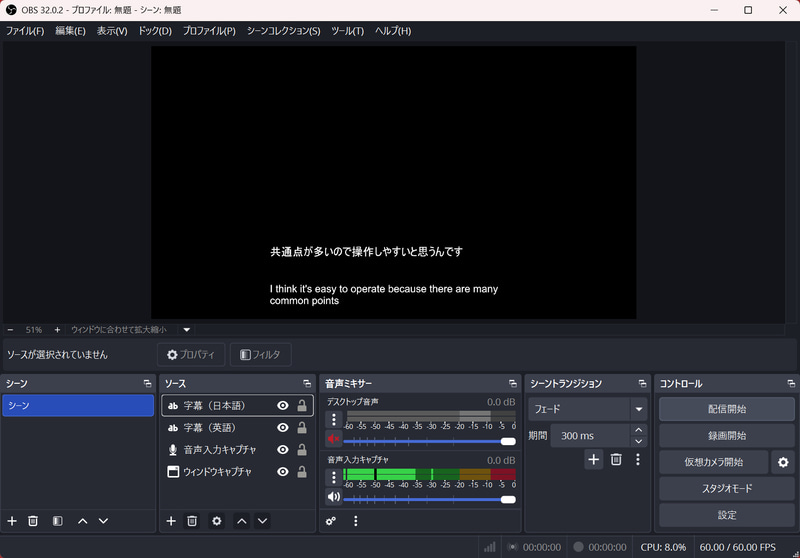This screenshot has height=558, width=800.
Task: Click the フィルタ button
Action: (261, 354)
